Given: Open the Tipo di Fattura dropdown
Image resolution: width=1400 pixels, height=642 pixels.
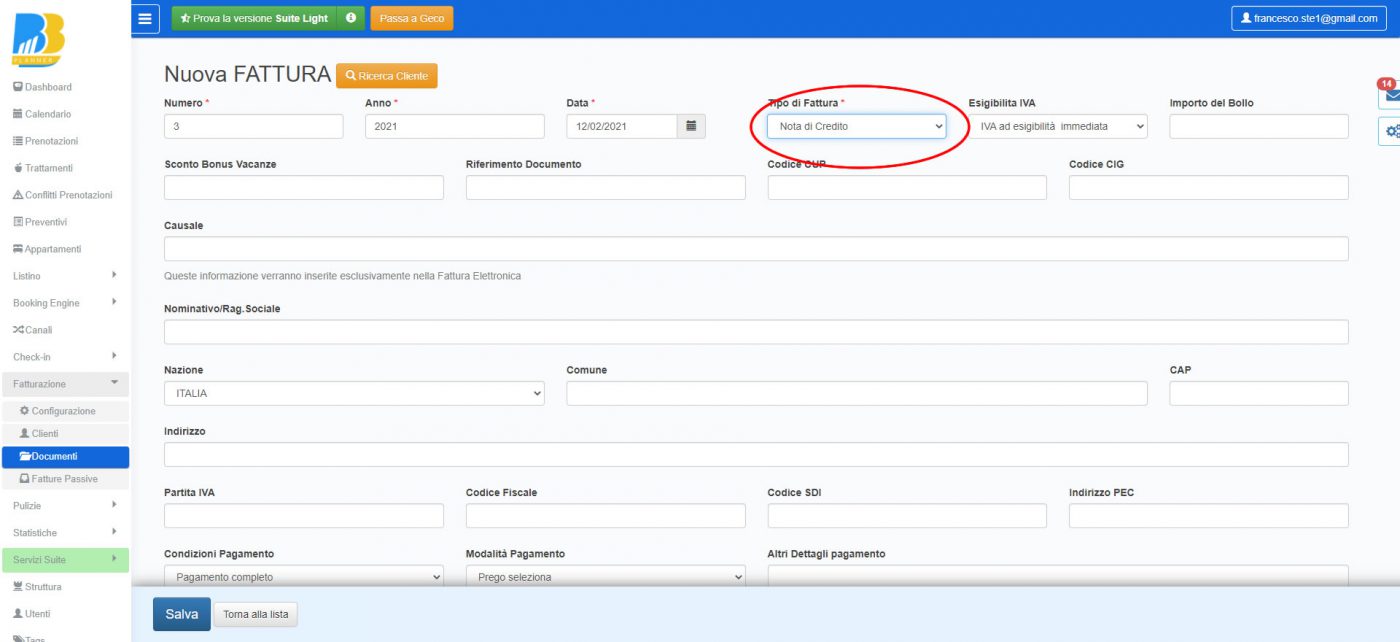Looking at the screenshot, I should click(x=856, y=126).
